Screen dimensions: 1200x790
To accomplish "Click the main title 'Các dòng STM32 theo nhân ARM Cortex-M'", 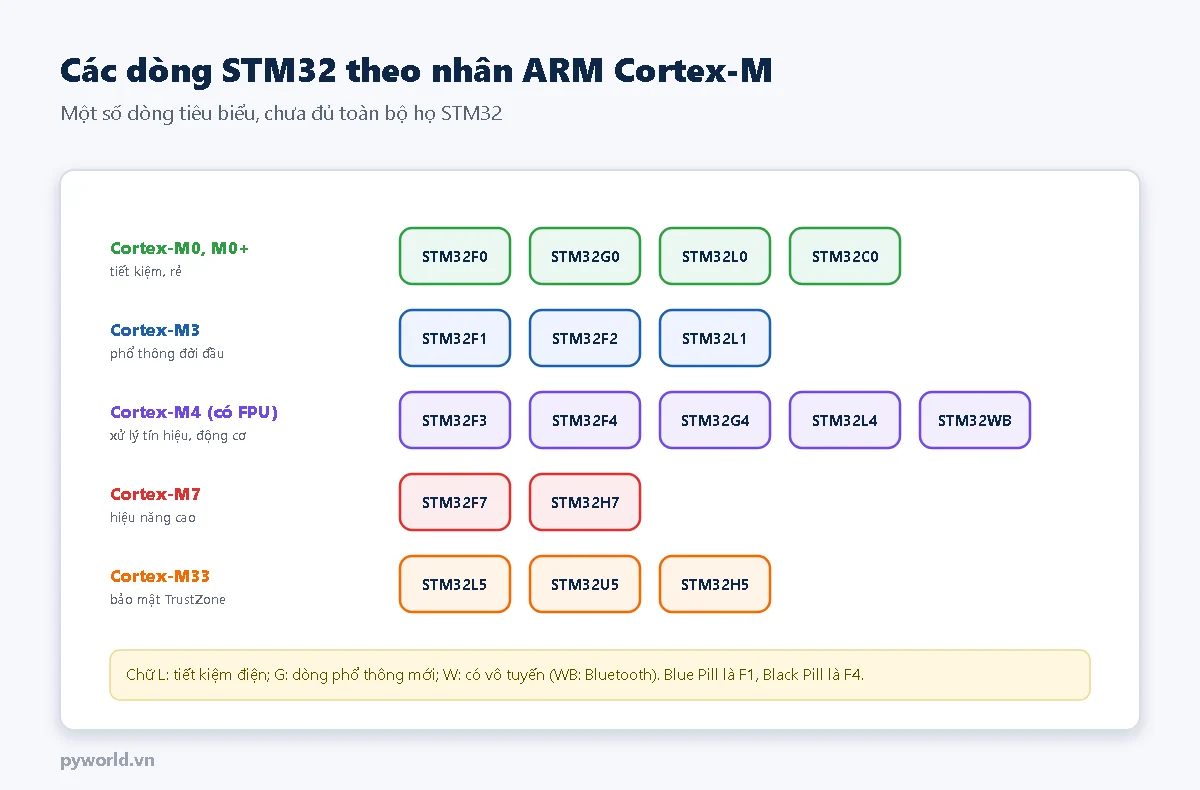I will click(x=416, y=71).
